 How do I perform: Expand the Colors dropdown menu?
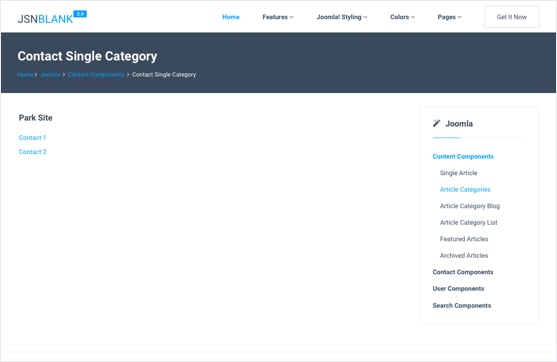[402, 17]
